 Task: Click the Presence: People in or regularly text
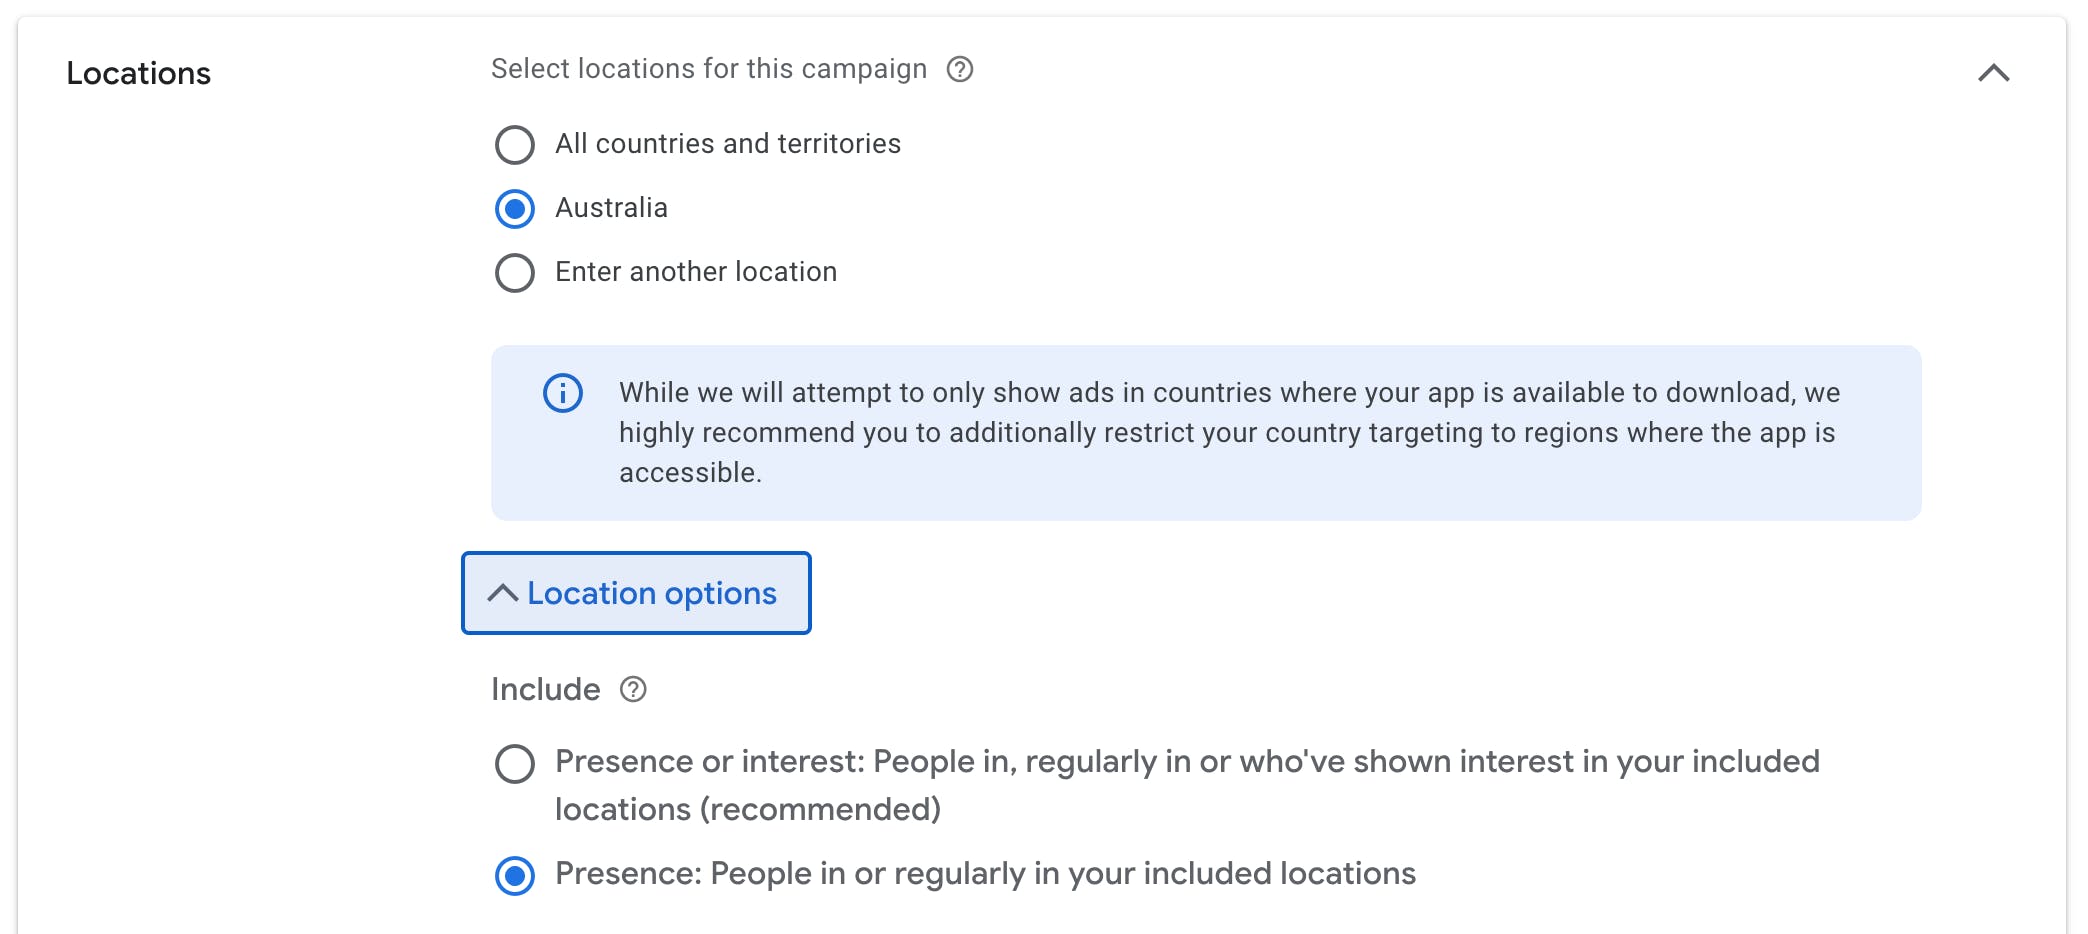(x=985, y=874)
